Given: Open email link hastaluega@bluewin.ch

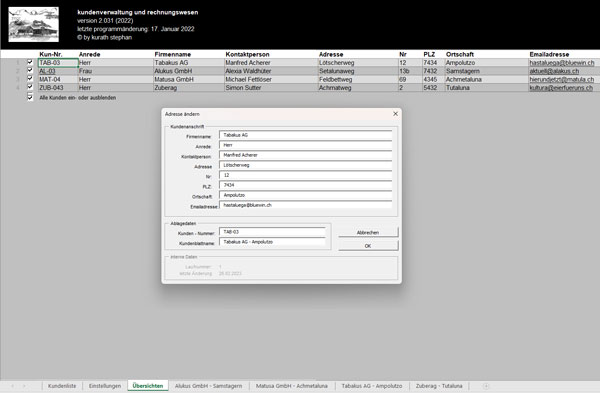Looking at the screenshot, I should [562, 63].
